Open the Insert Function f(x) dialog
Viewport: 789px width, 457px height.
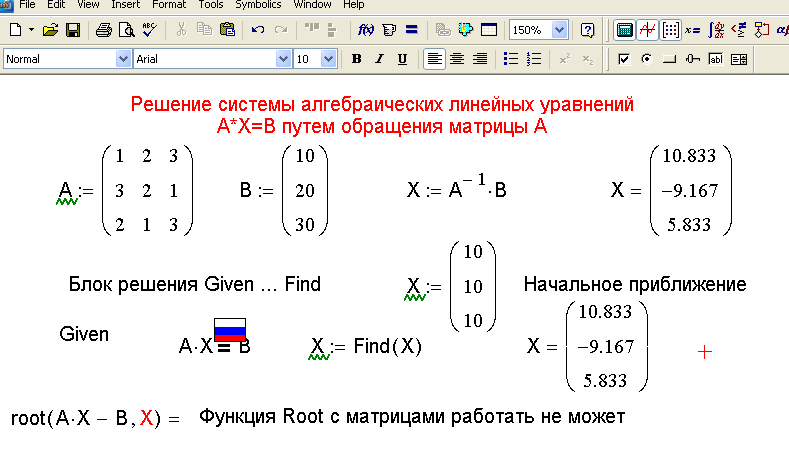pos(366,30)
